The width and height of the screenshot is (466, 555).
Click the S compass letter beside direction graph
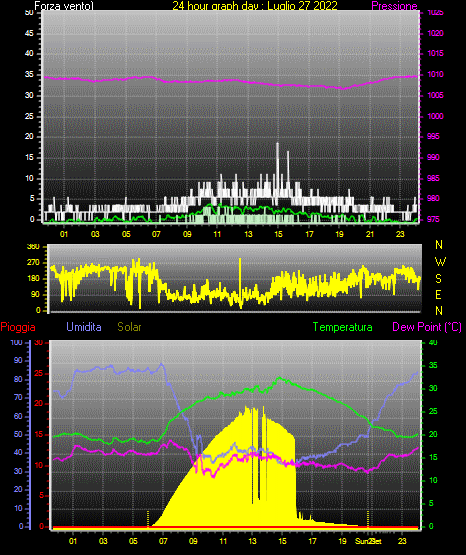438,279
